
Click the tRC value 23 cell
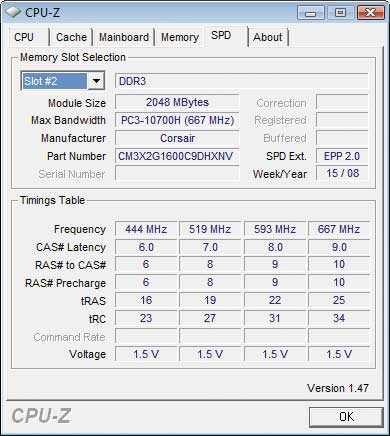click(146, 318)
